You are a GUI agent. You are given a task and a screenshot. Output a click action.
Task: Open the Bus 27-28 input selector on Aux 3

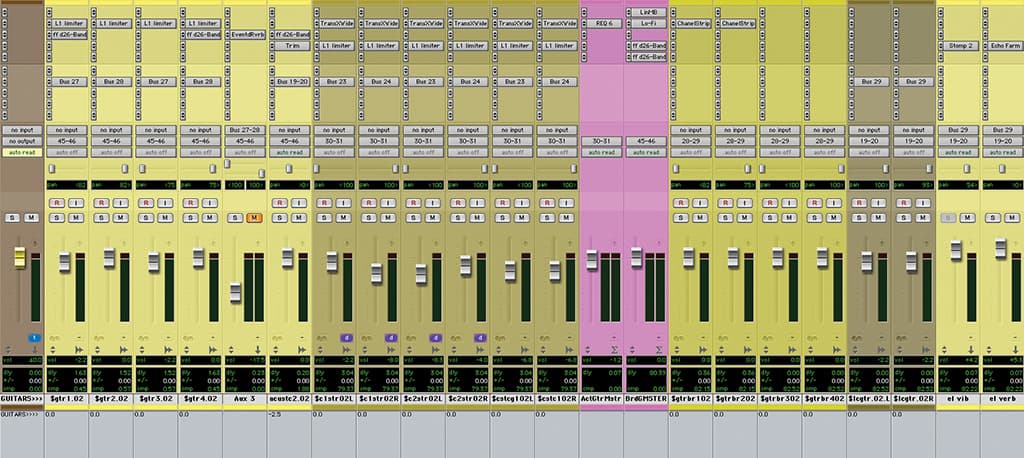245,130
